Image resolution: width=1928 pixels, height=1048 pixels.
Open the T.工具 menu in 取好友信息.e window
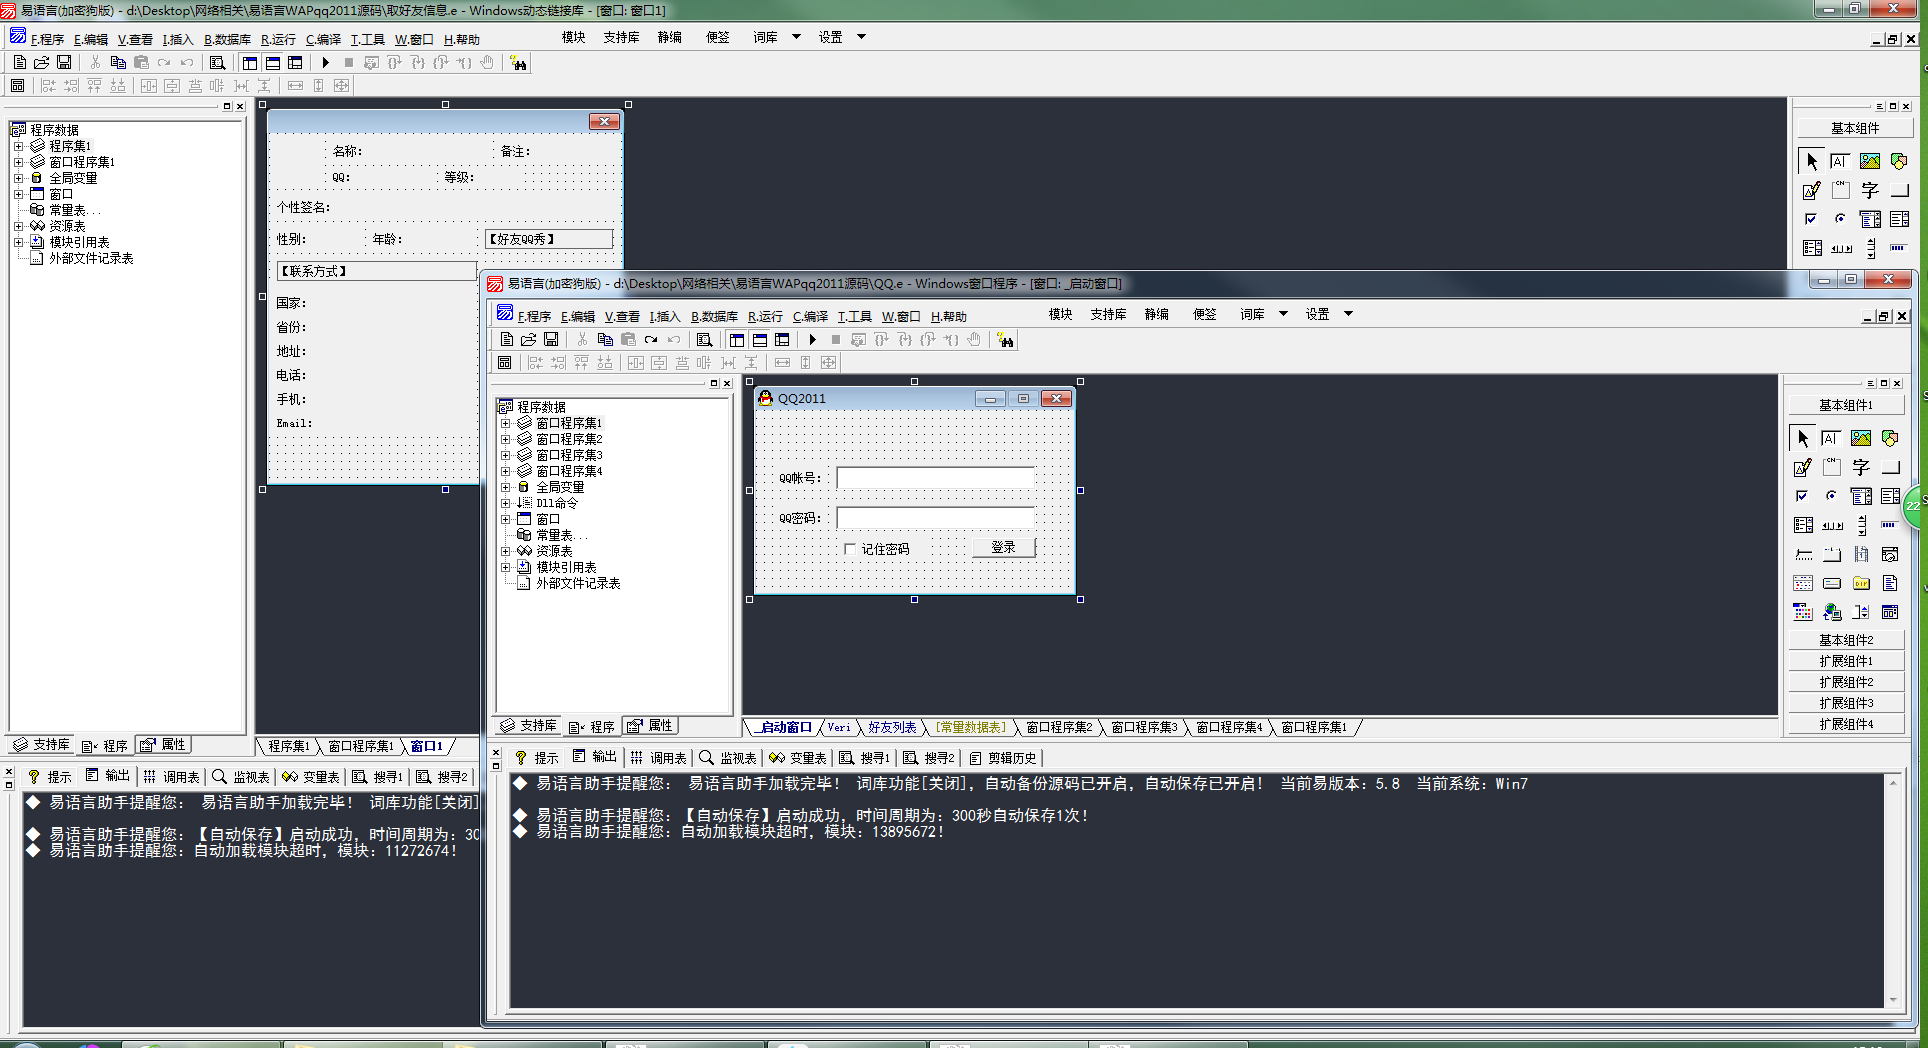click(x=368, y=40)
